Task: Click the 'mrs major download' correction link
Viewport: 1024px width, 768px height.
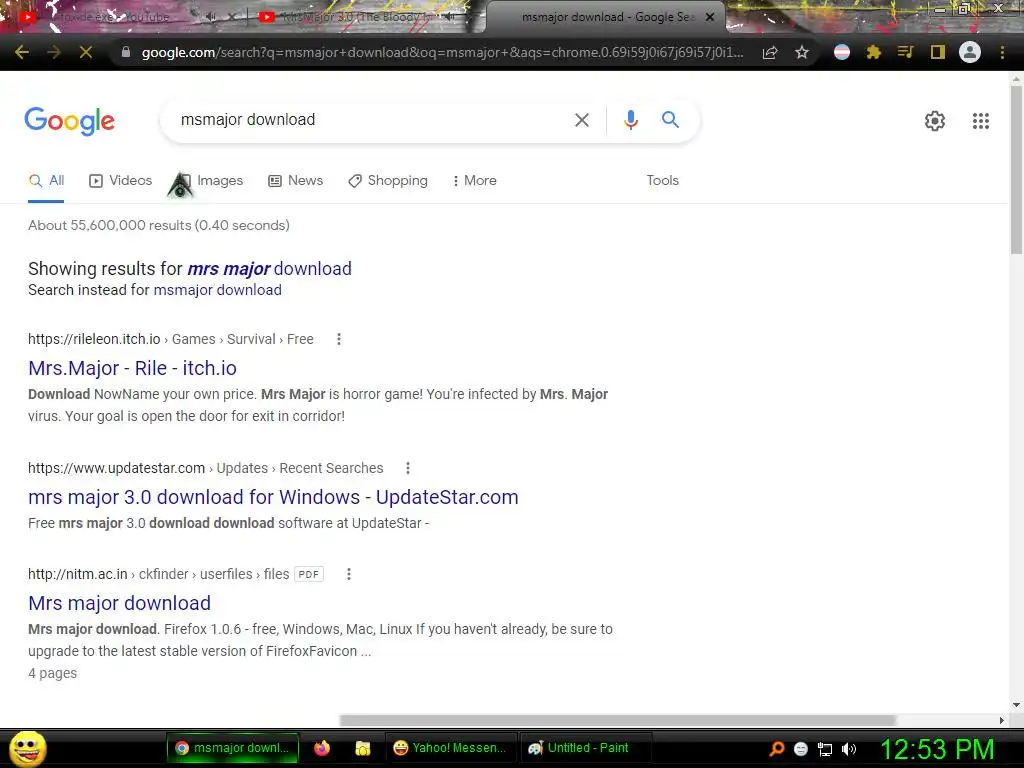Action: [x=269, y=268]
